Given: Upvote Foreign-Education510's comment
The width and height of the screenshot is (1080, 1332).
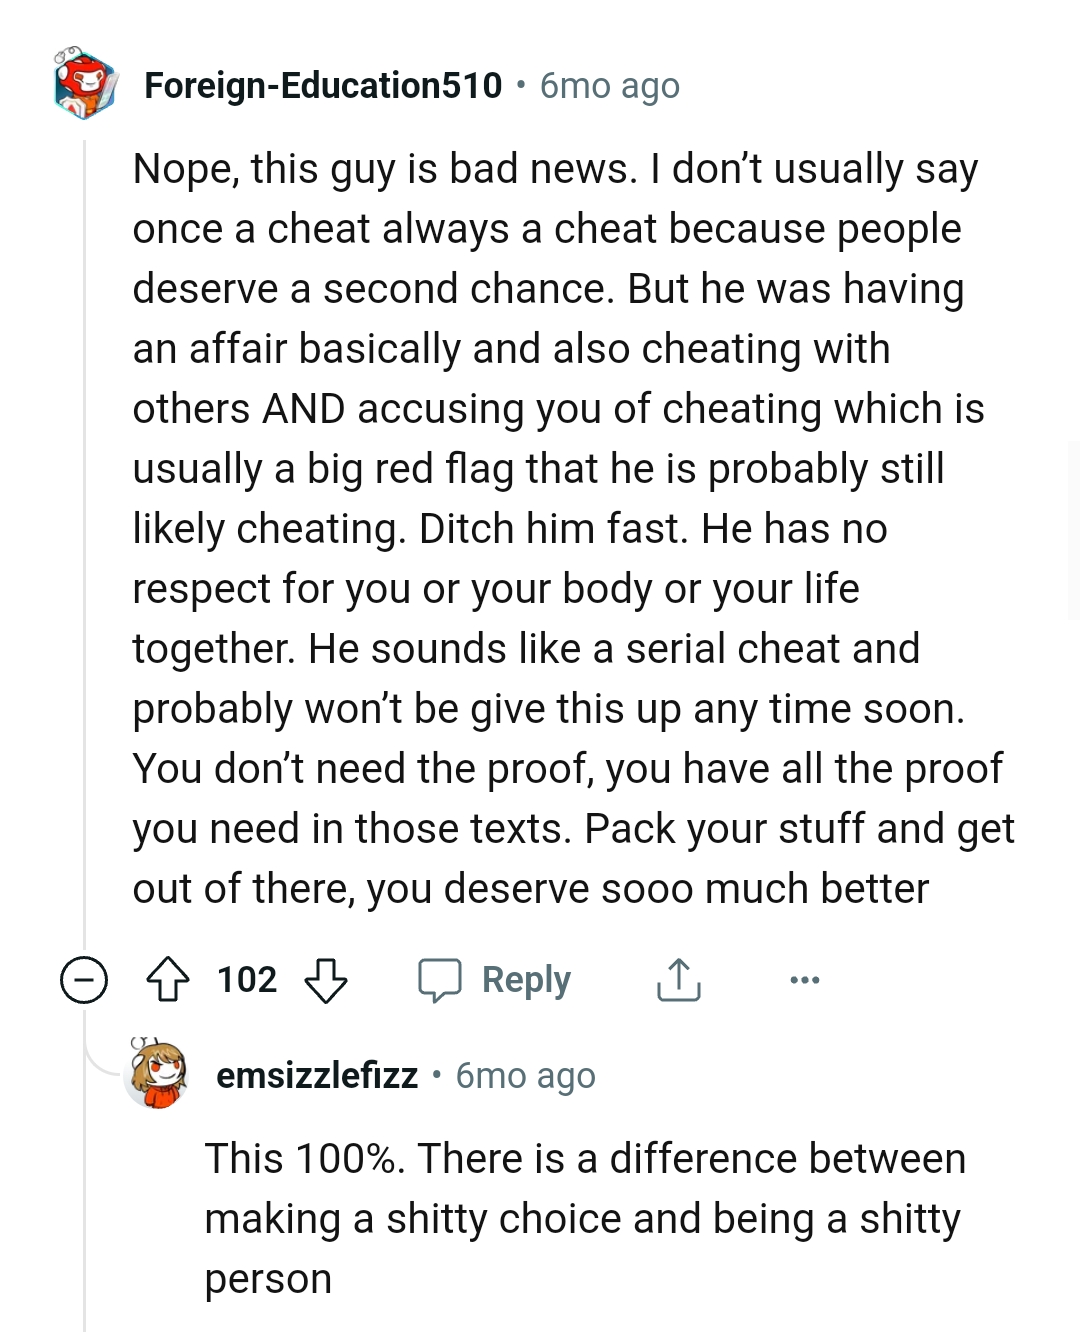Looking at the screenshot, I should 170,980.
